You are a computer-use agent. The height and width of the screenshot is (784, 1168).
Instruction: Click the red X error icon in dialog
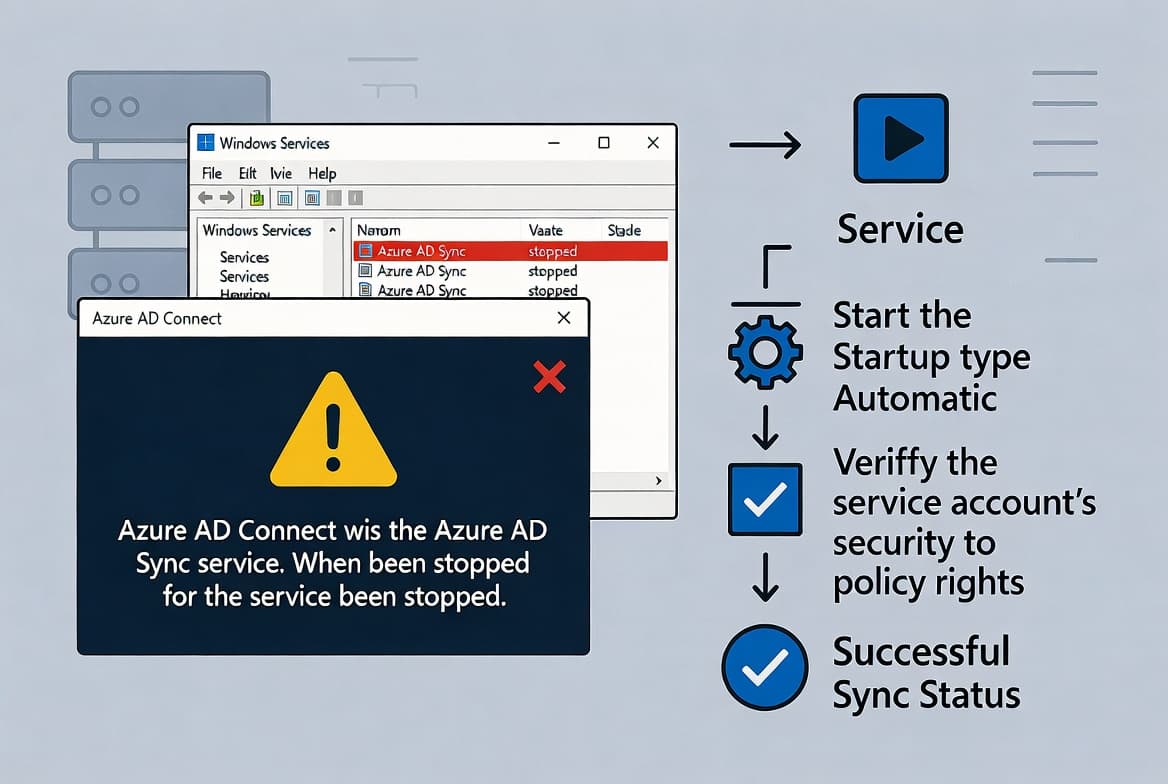point(550,376)
